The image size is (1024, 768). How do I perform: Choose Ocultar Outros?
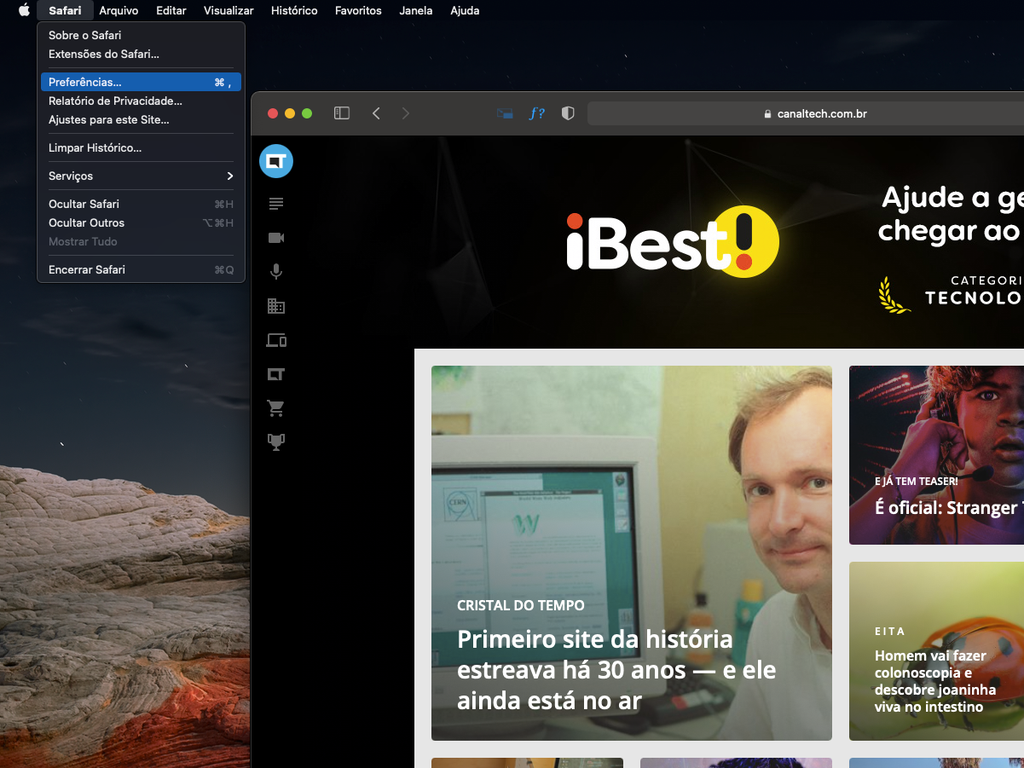point(141,223)
